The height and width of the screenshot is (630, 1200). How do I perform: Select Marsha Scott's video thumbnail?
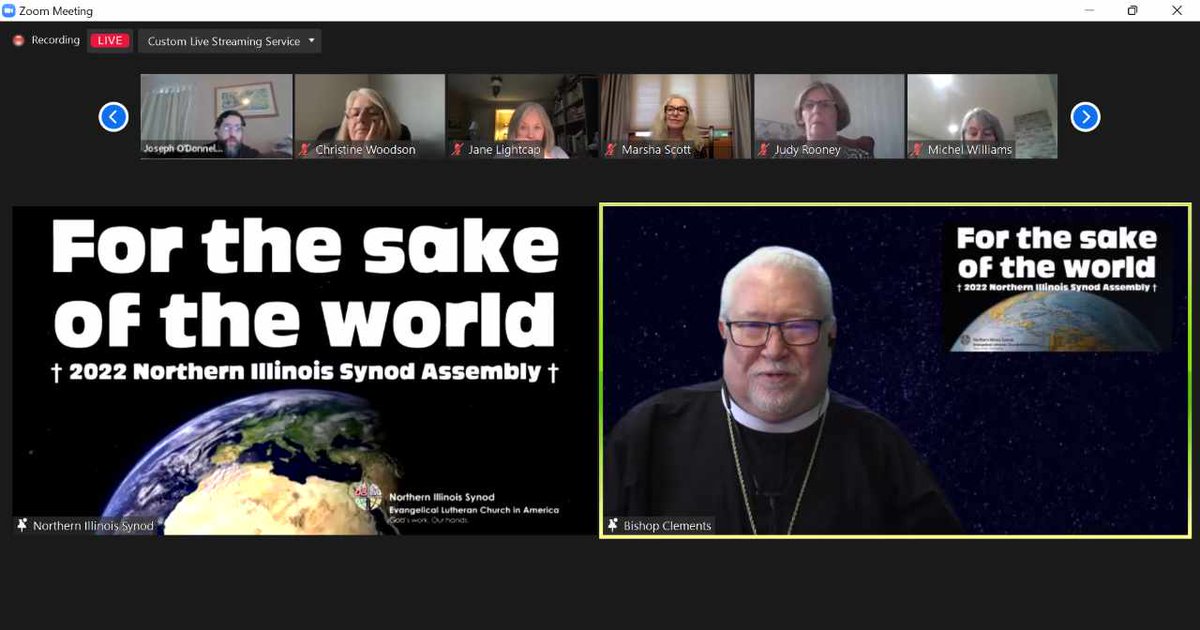coord(676,116)
